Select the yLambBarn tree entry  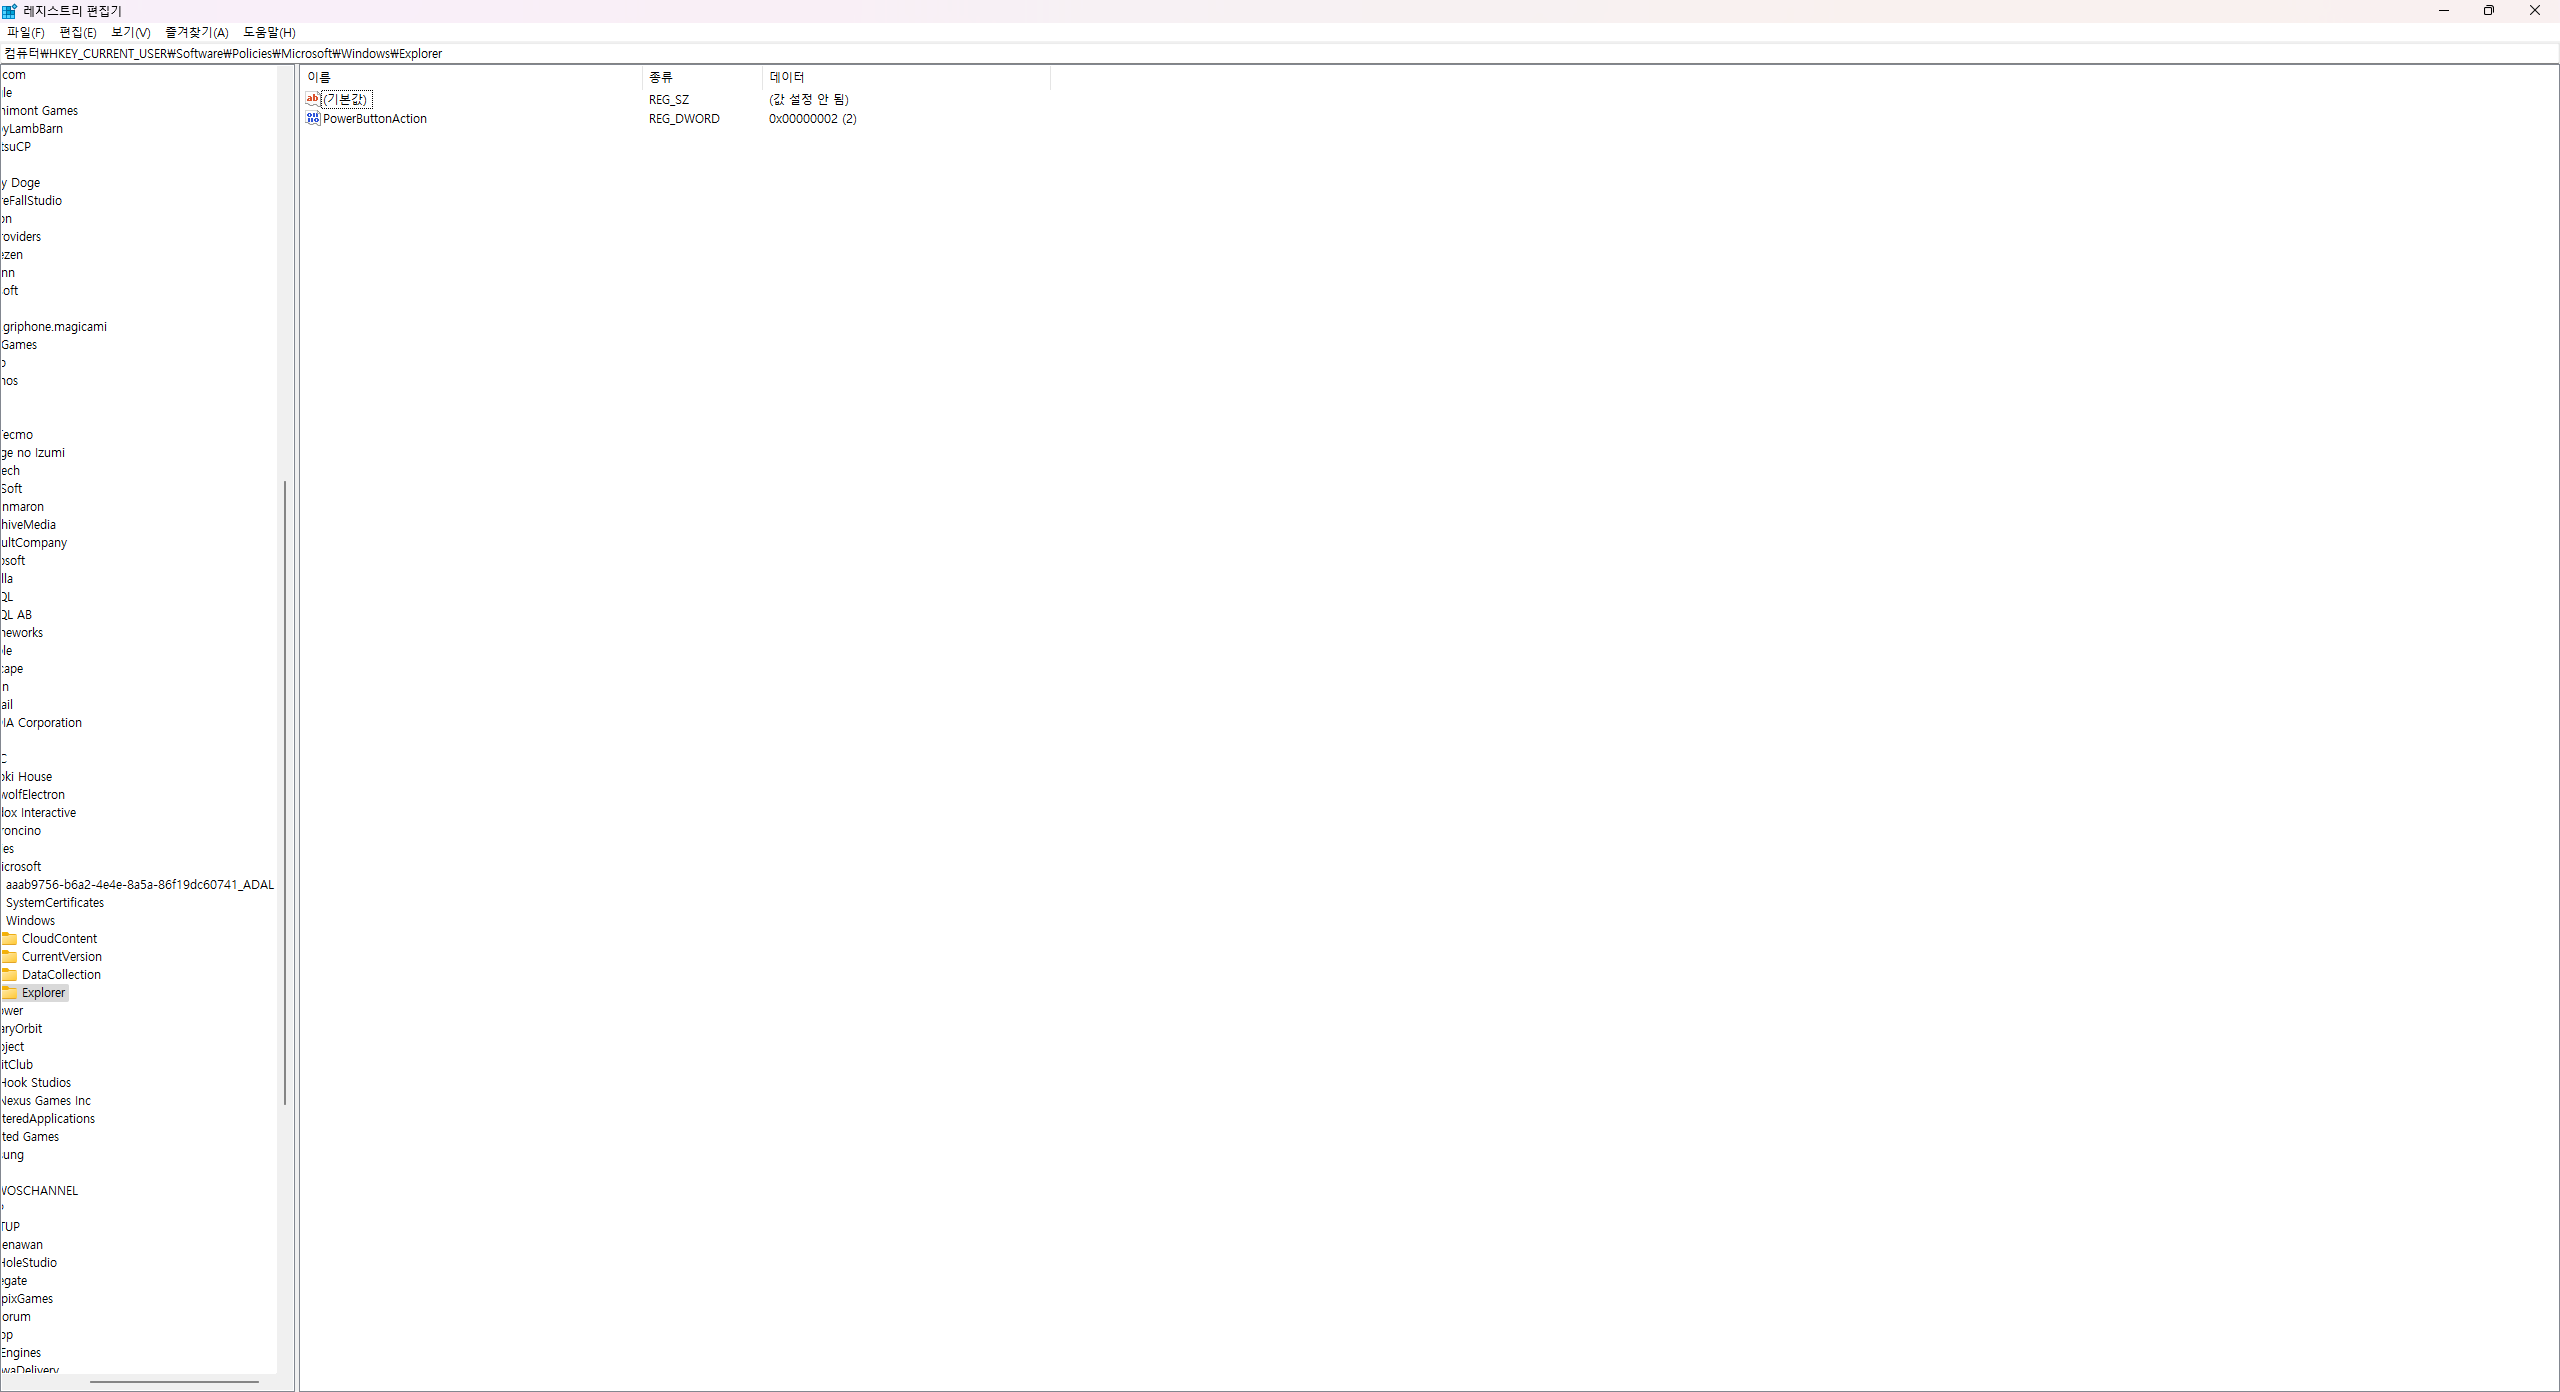(x=32, y=128)
